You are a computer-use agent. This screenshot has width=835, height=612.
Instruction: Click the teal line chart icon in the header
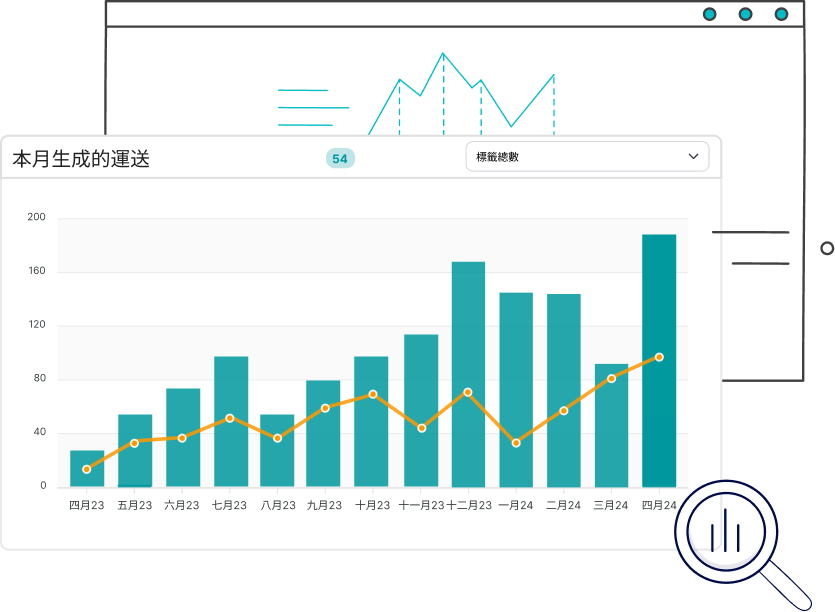coord(460,90)
